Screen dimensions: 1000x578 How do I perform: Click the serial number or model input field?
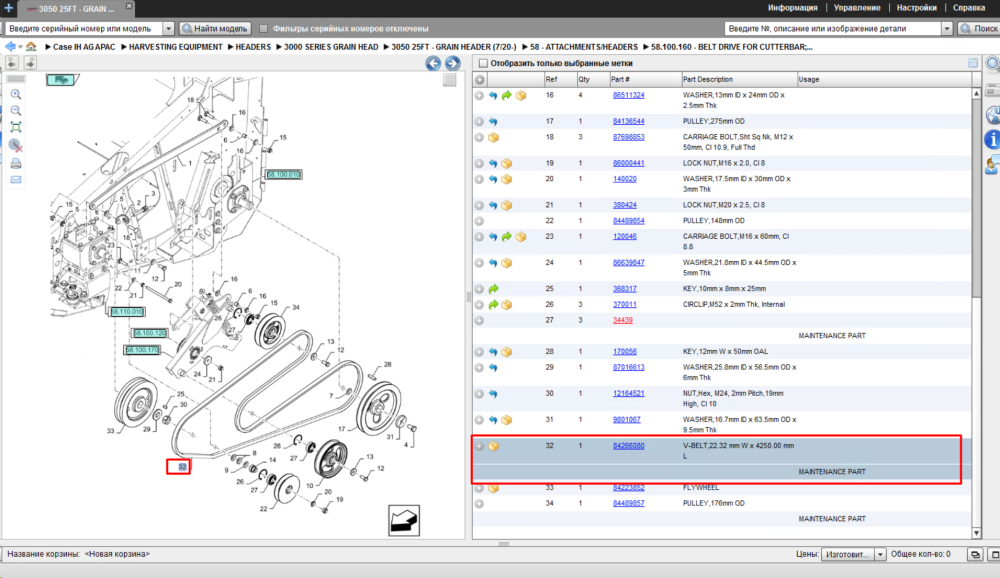84,28
